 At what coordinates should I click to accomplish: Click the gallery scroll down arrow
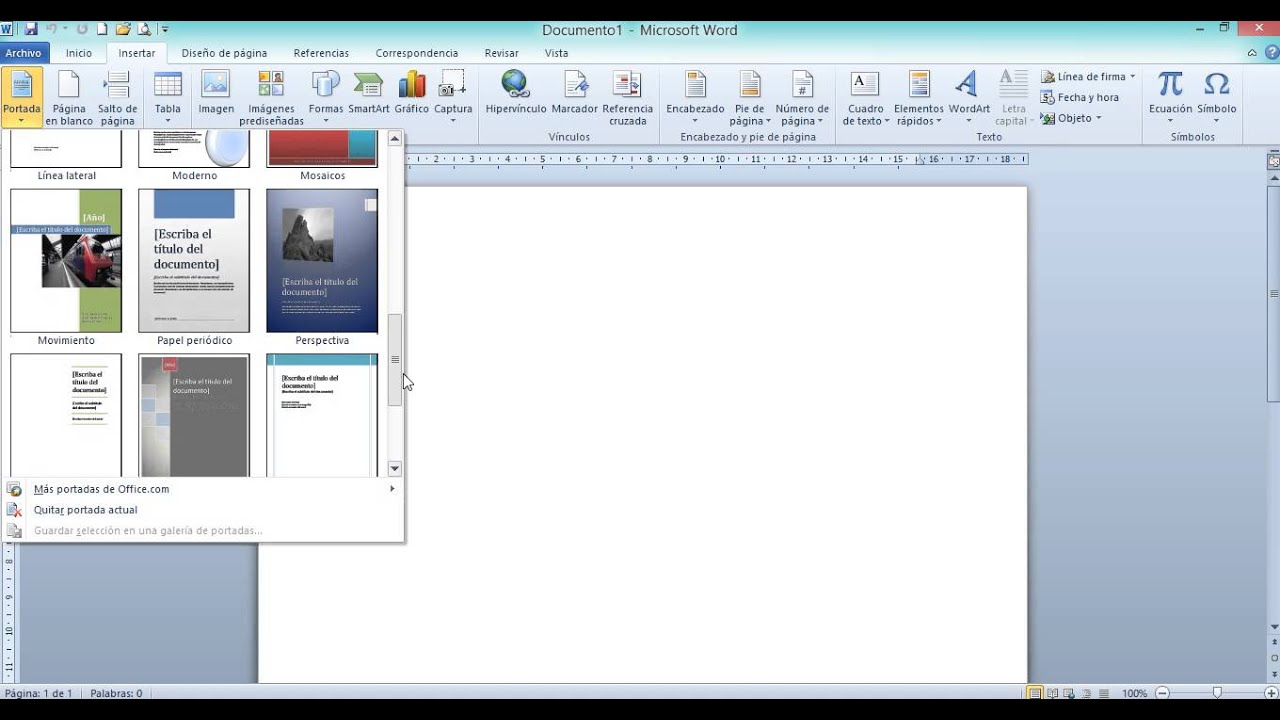pos(395,469)
